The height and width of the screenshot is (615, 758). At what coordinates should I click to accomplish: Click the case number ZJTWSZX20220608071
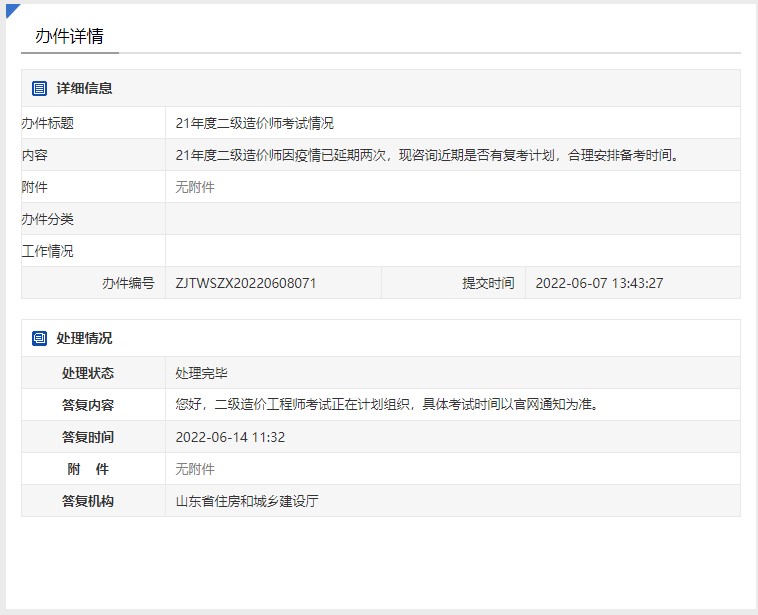pyautogui.click(x=246, y=283)
